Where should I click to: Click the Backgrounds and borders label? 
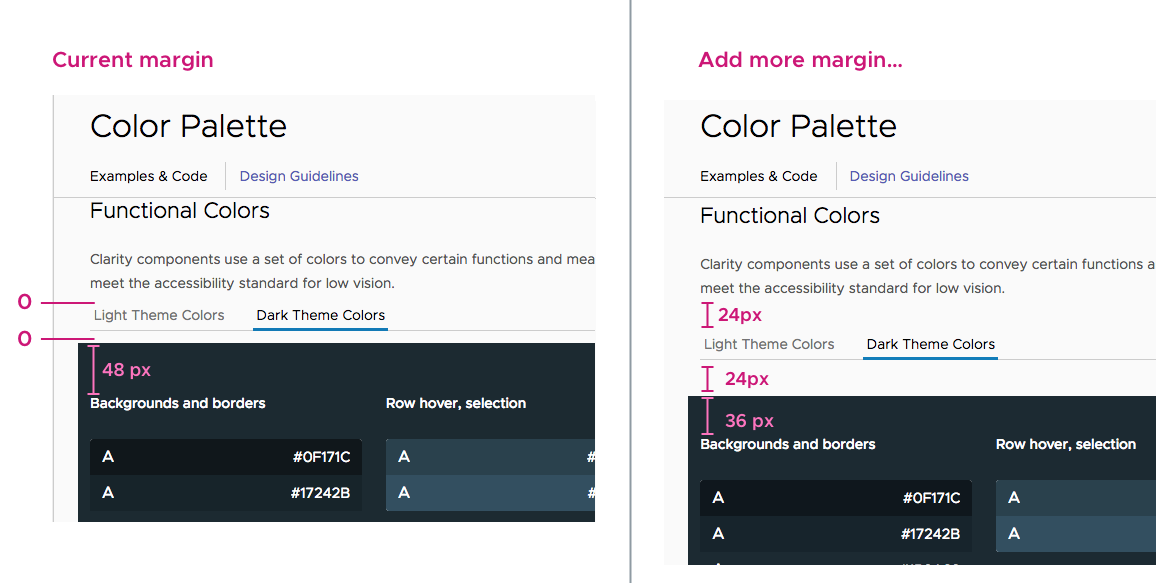pos(177,403)
